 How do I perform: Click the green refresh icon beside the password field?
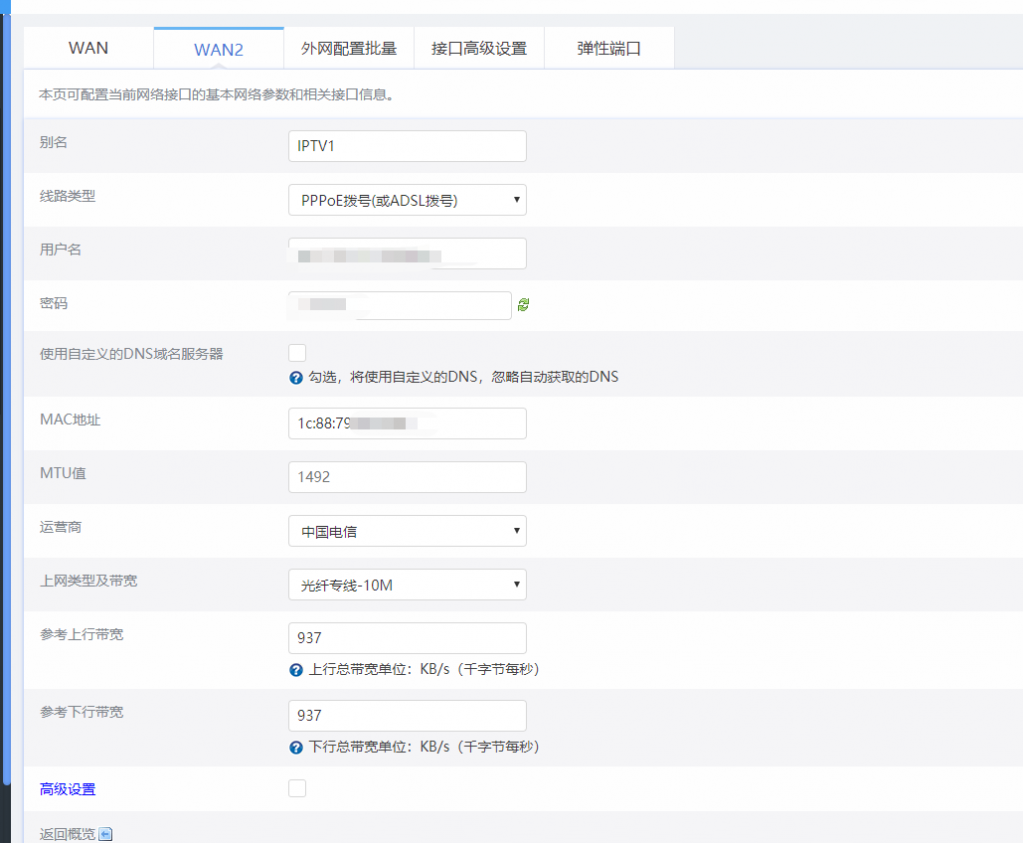pyautogui.click(x=523, y=305)
